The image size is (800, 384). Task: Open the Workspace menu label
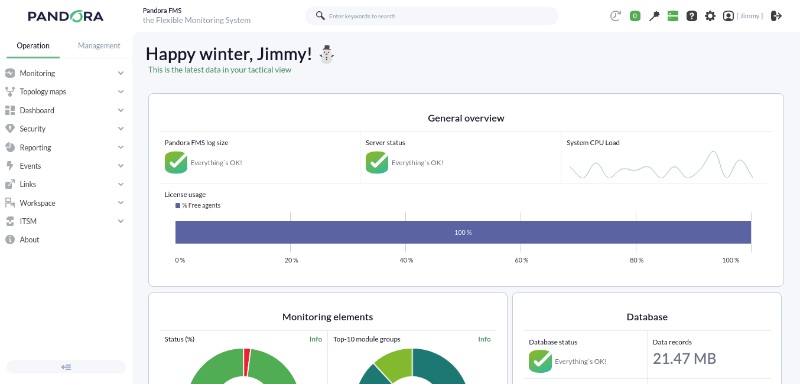(37, 203)
